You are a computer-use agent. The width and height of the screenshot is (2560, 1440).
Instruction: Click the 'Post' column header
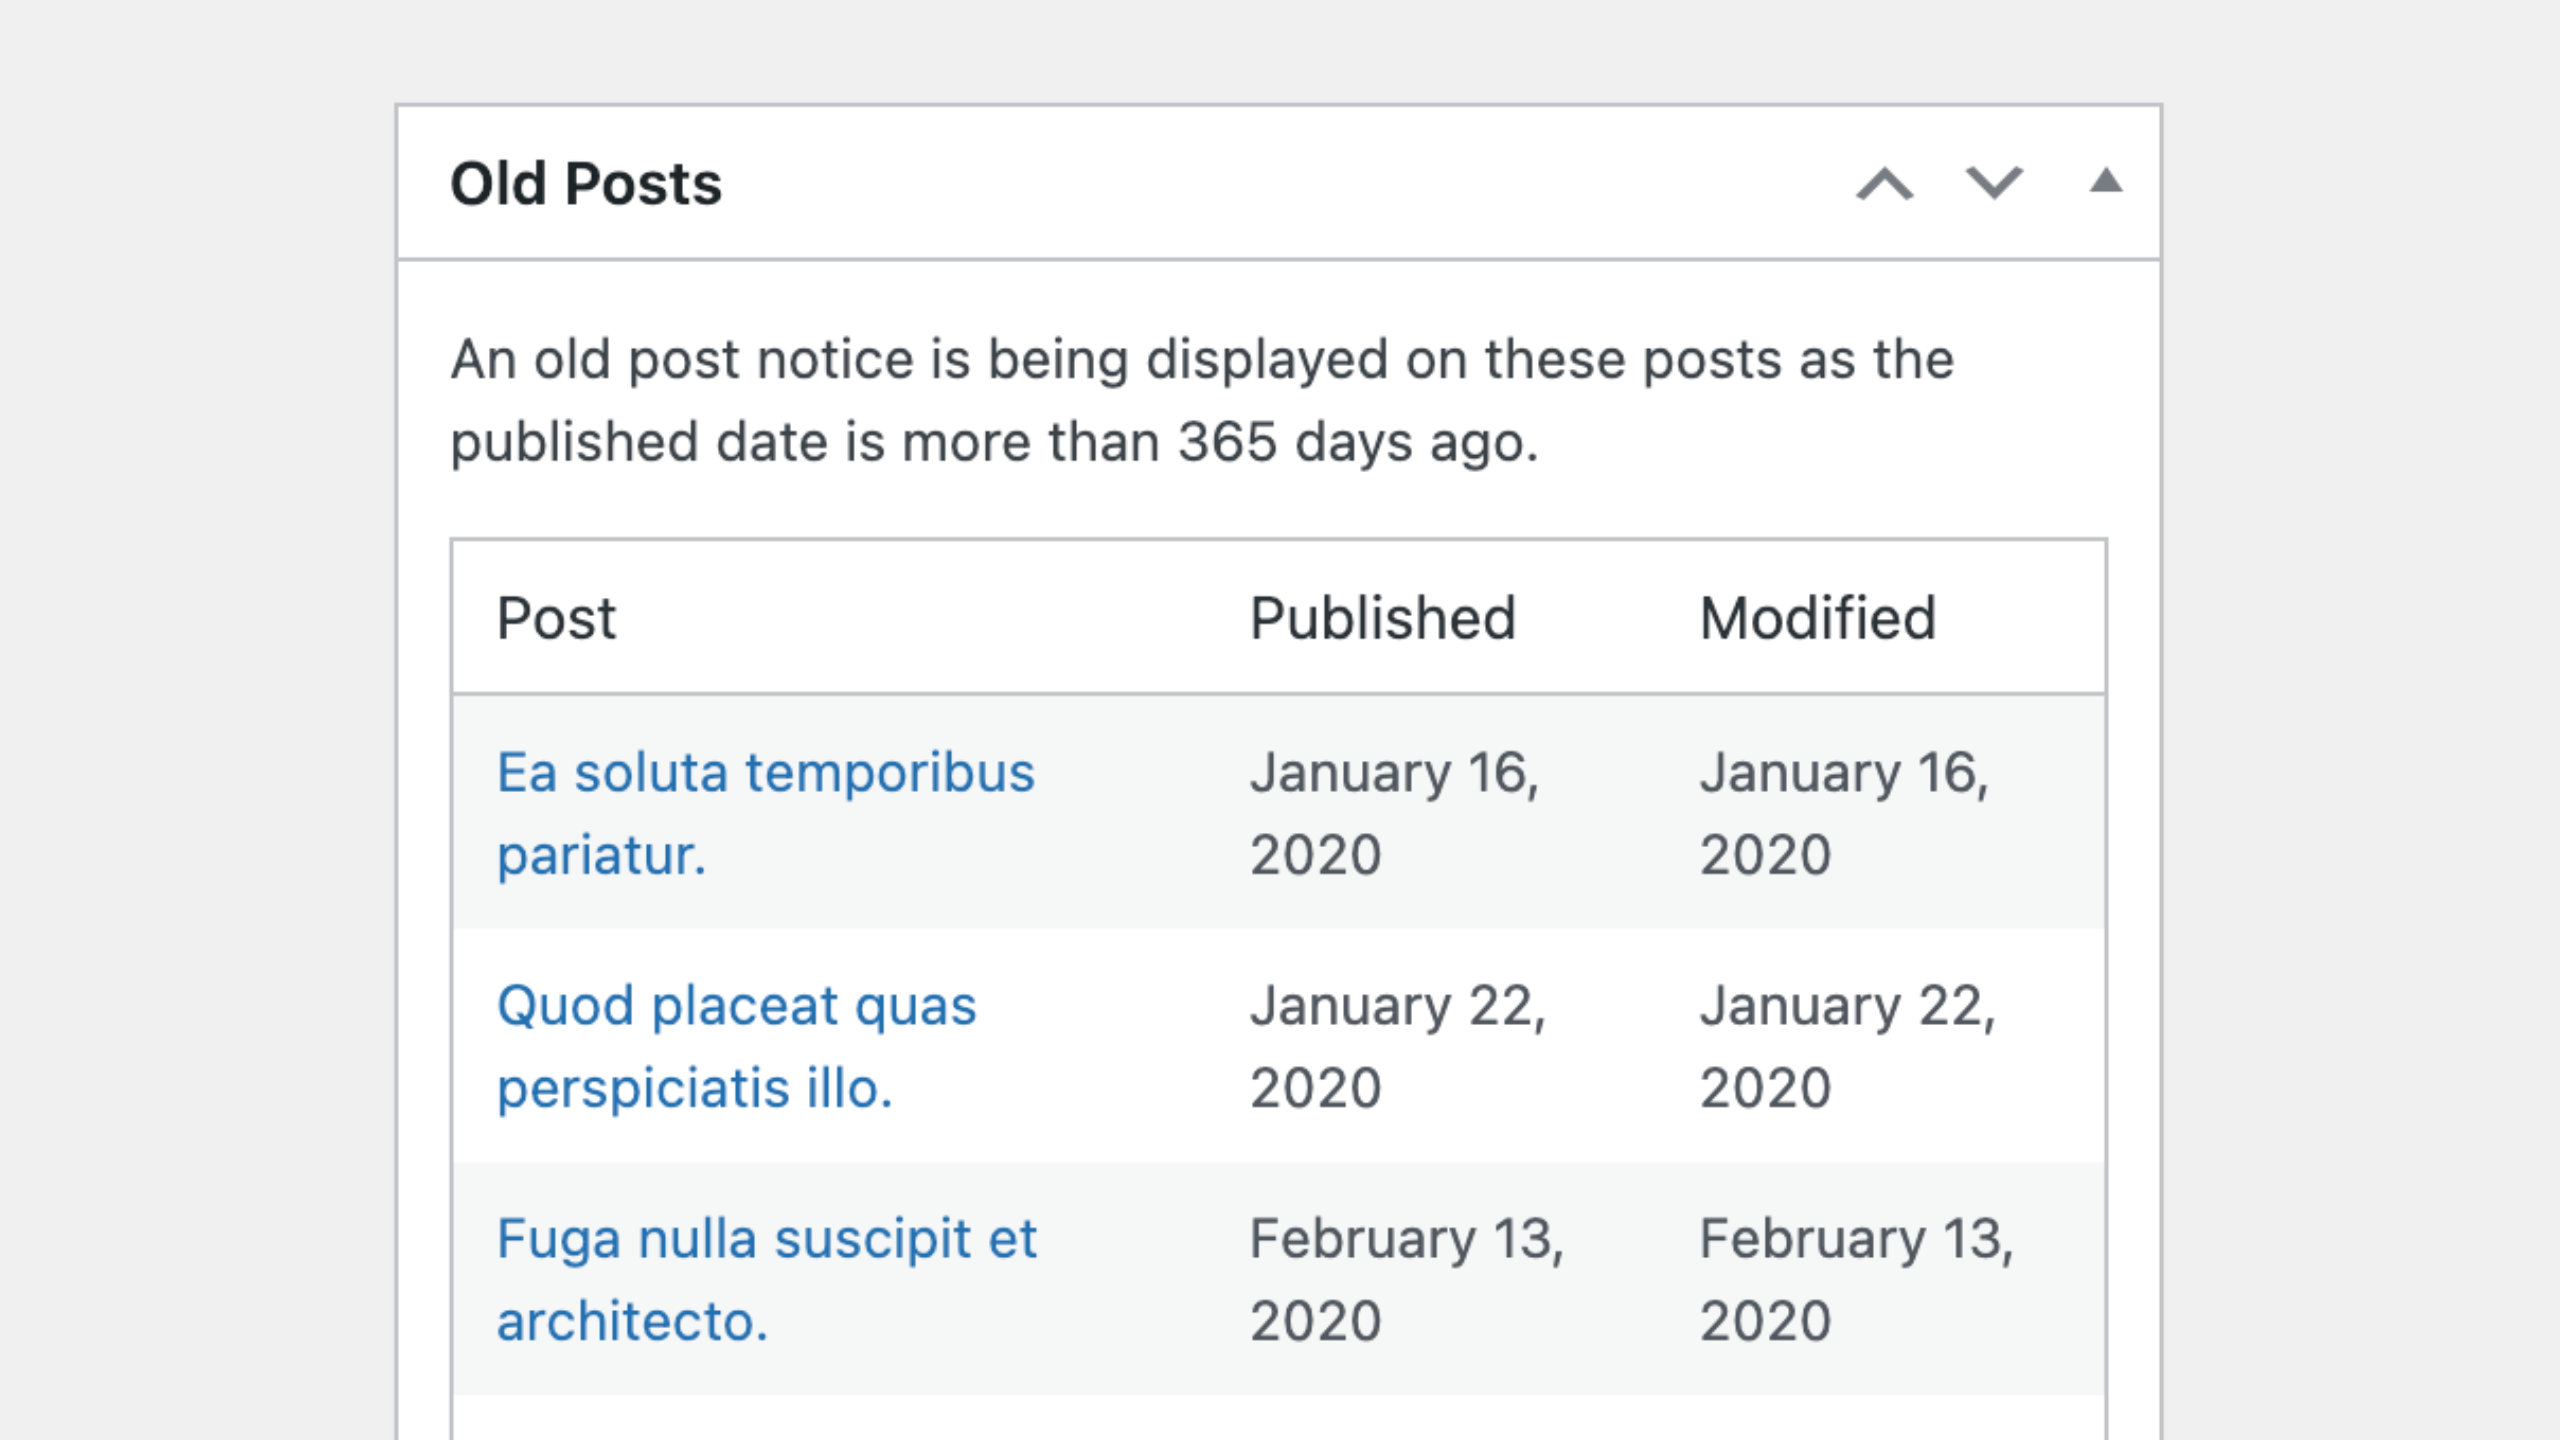pos(557,618)
